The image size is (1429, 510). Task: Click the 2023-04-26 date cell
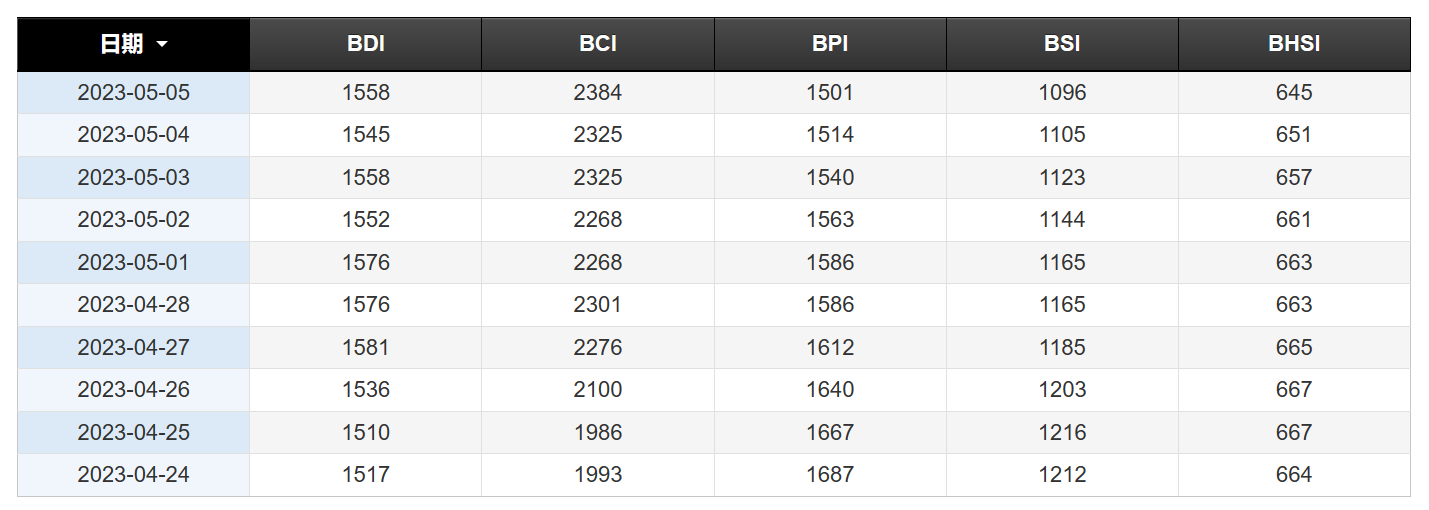(133, 390)
